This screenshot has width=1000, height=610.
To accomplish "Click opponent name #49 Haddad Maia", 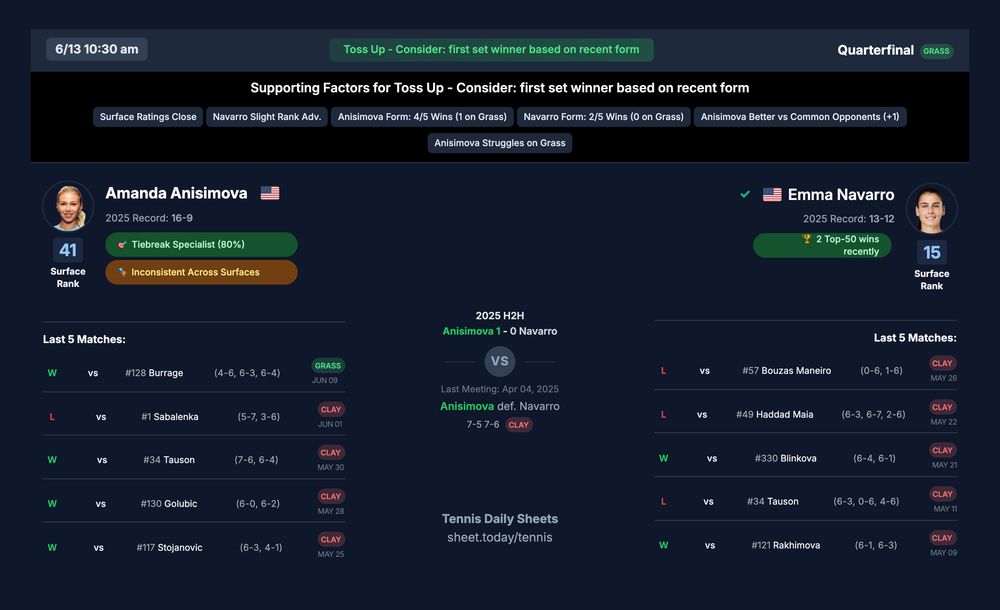I will click(x=774, y=414).
